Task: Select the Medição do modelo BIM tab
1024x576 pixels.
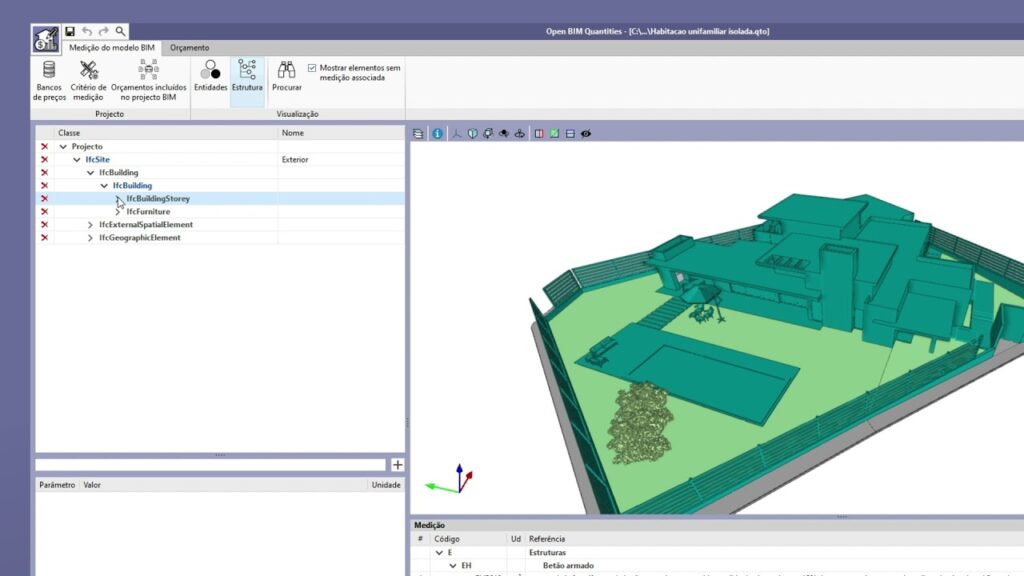Action: [111, 47]
